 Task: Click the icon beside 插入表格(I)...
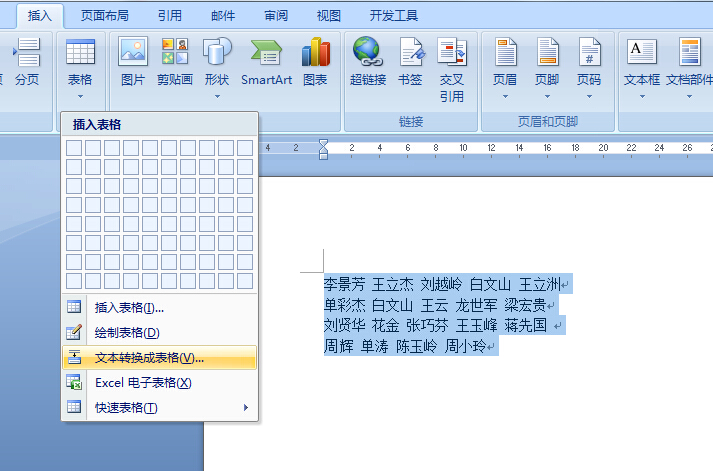[x=74, y=306]
